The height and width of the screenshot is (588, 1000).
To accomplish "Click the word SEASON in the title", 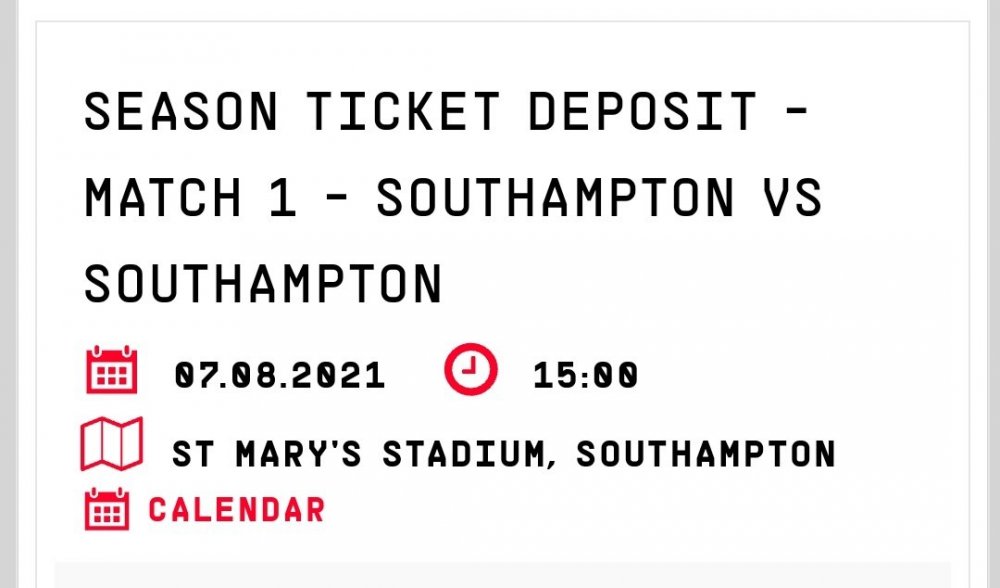I will pyautogui.click(x=181, y=112).
